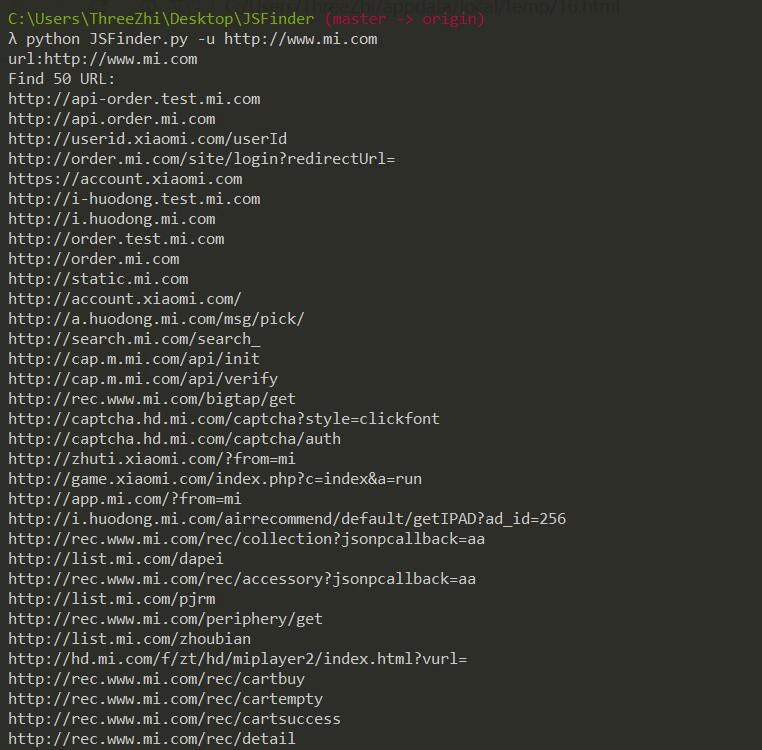Click the (master -> origin) git branch label
Image resolution: width=762 pixels, height=750 pixels.
coord(404,19)
